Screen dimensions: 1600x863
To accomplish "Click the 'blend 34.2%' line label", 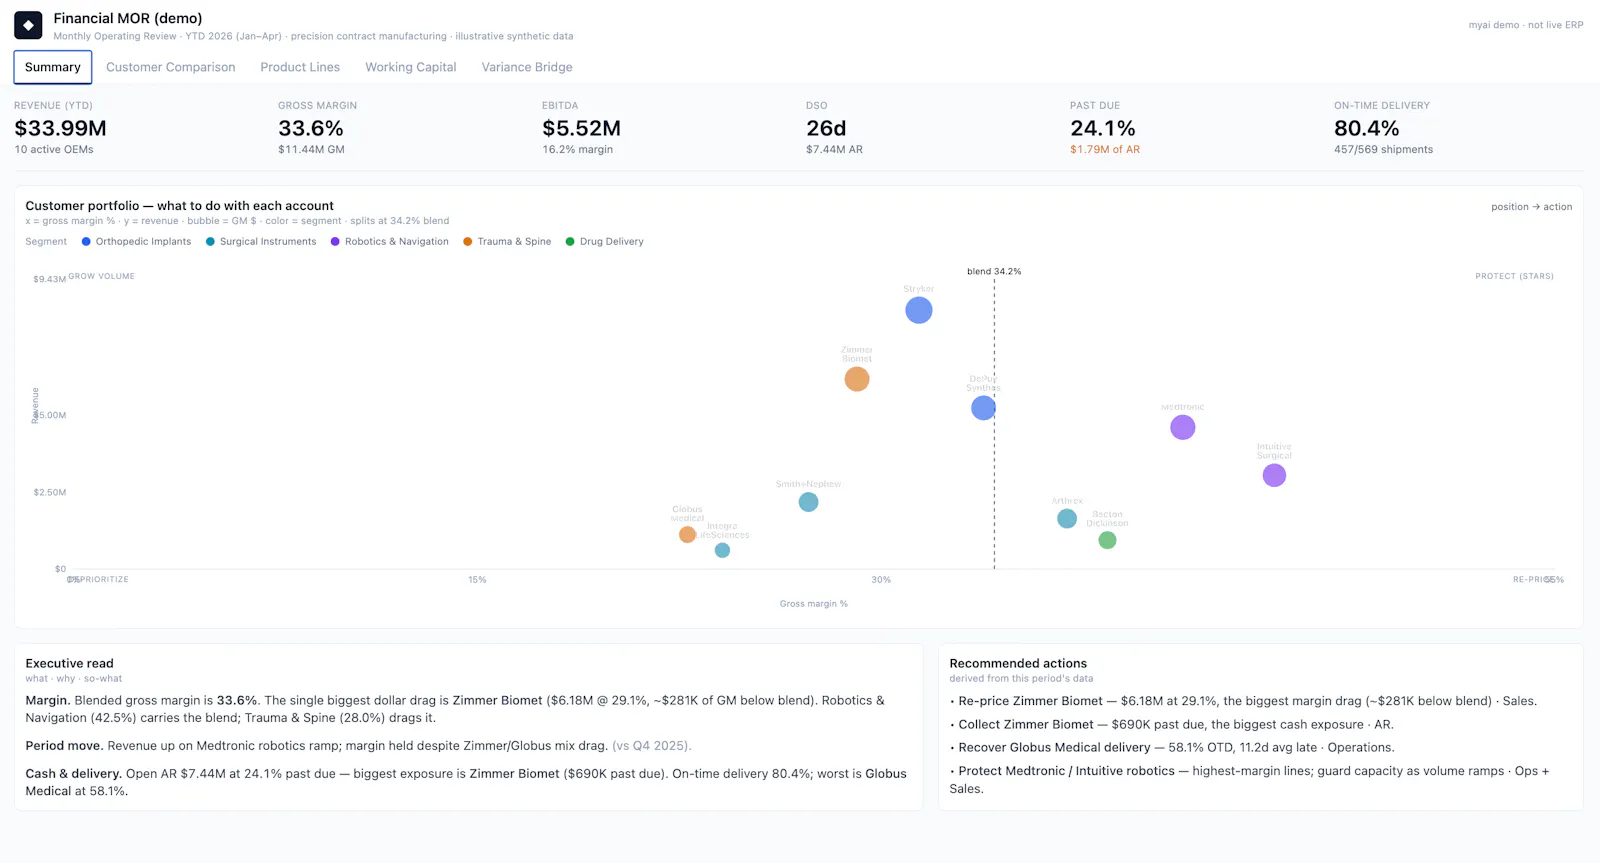I will 994,271.
